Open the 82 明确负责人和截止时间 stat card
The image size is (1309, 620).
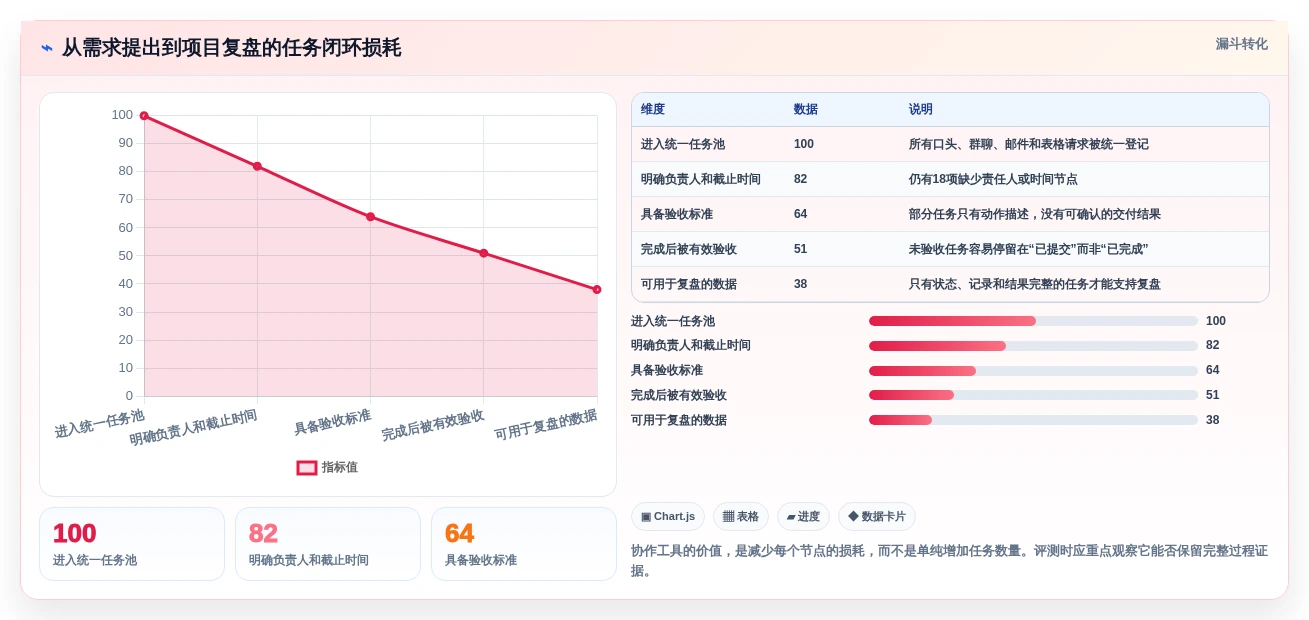(328, 544)
